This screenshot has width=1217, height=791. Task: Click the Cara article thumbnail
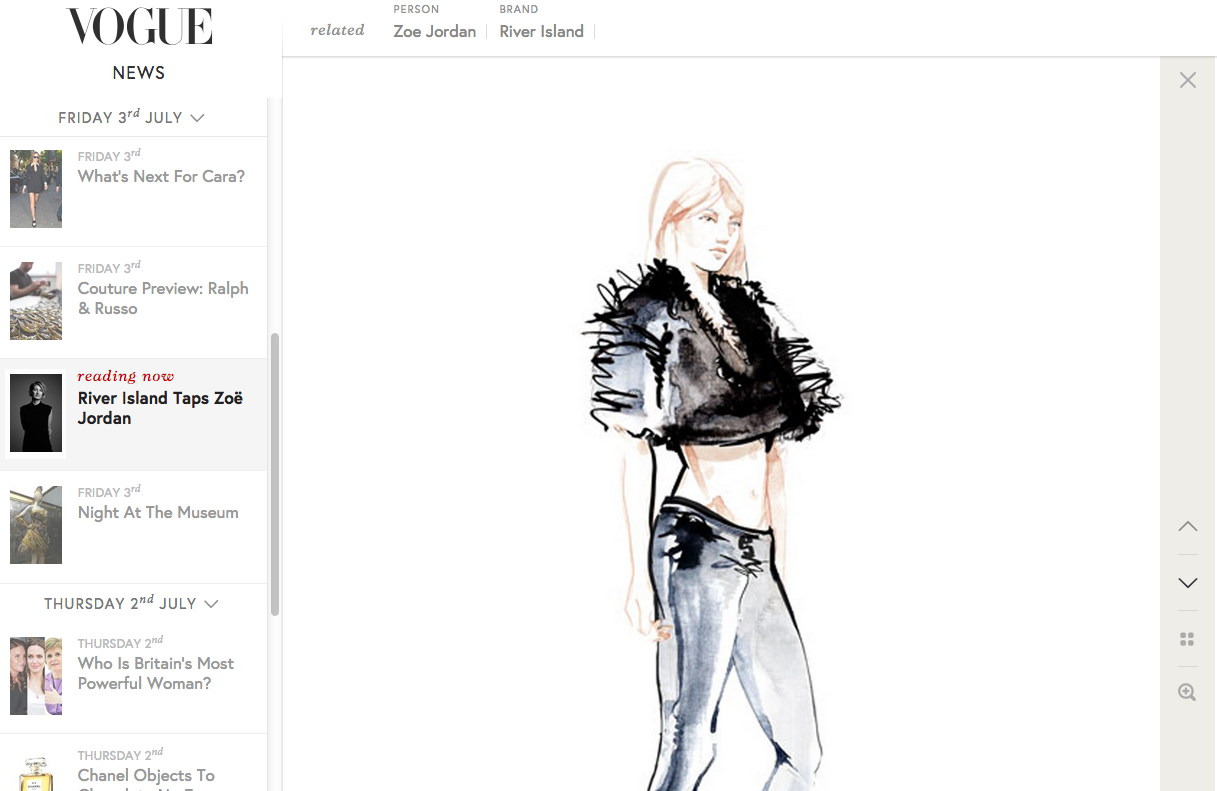click(x=36, y=189)
